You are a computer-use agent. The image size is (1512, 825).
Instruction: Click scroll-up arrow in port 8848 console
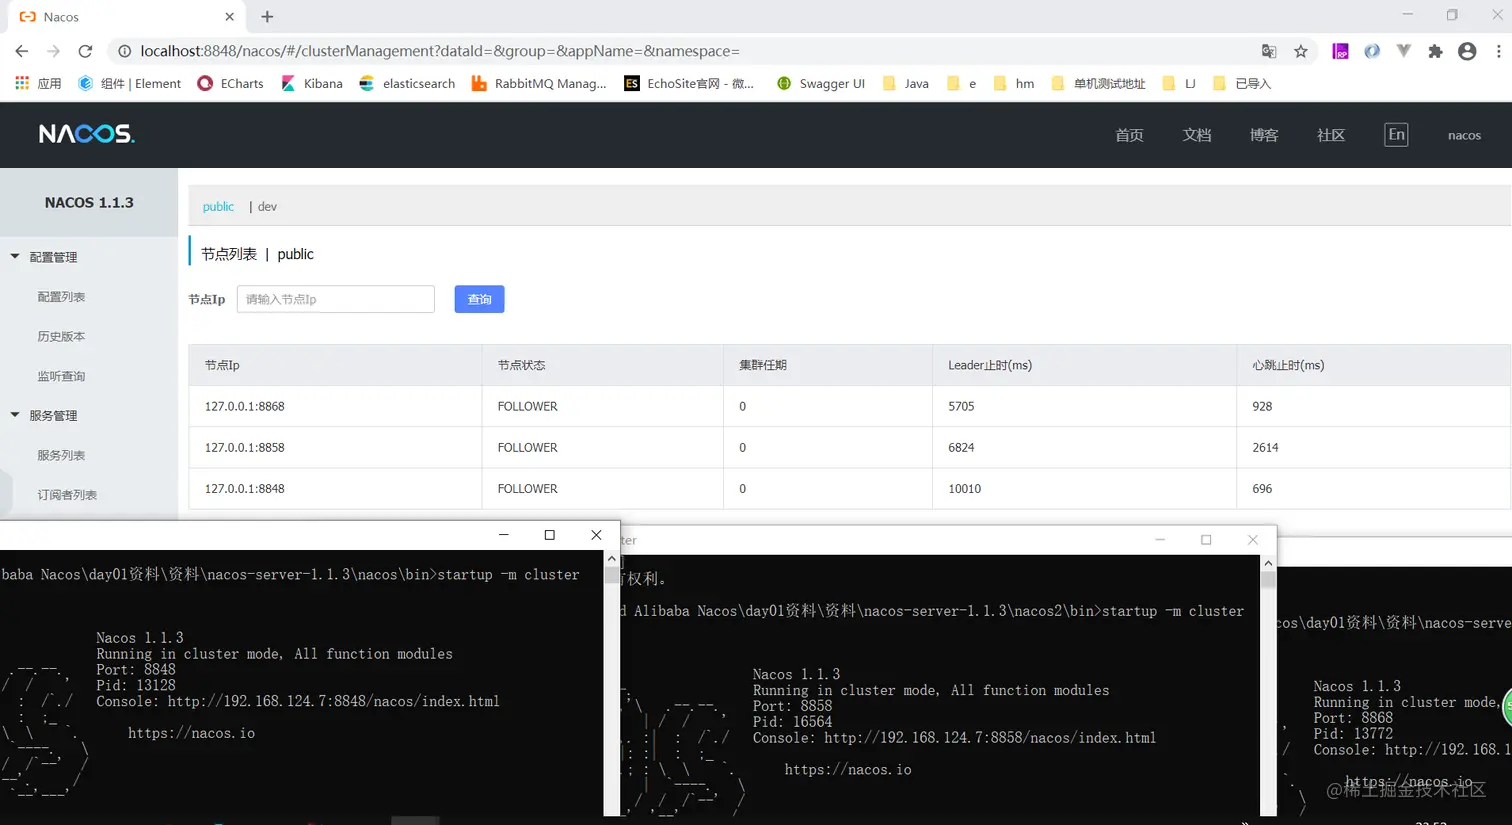tap(612, 559)
